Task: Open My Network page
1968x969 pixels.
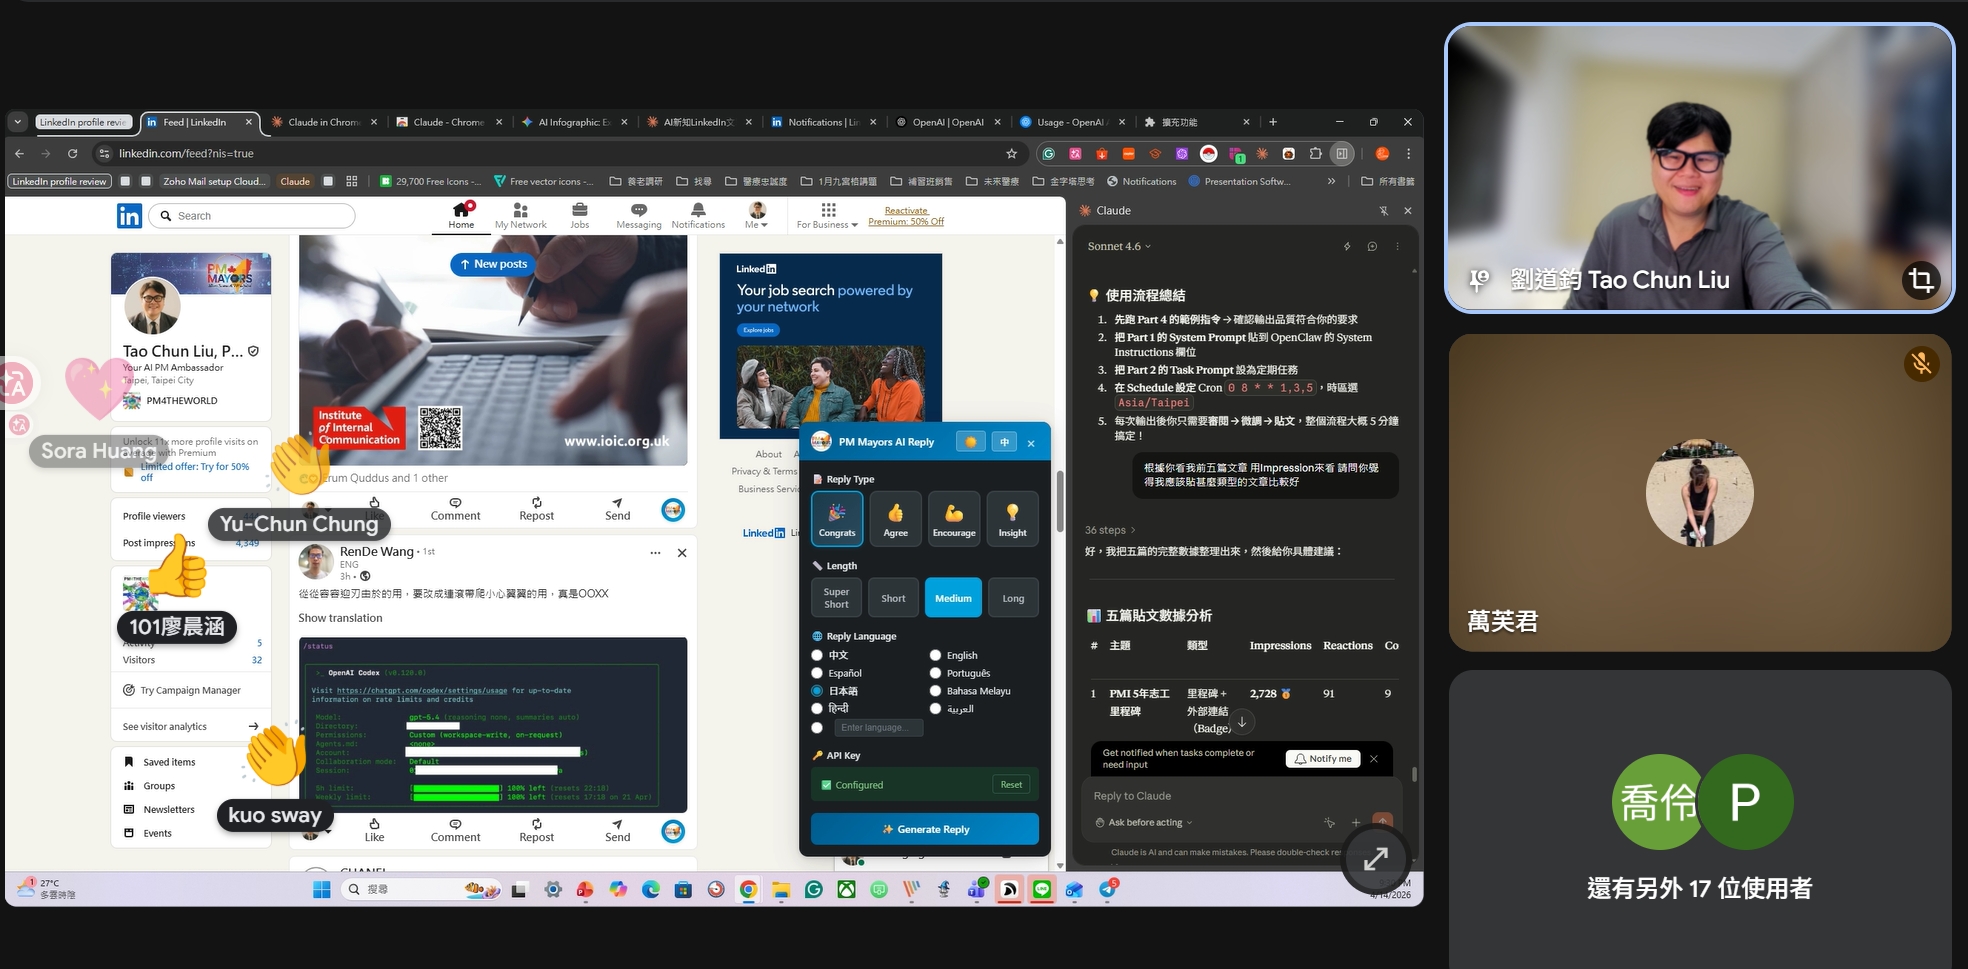Action: click(x=520, y=215)
